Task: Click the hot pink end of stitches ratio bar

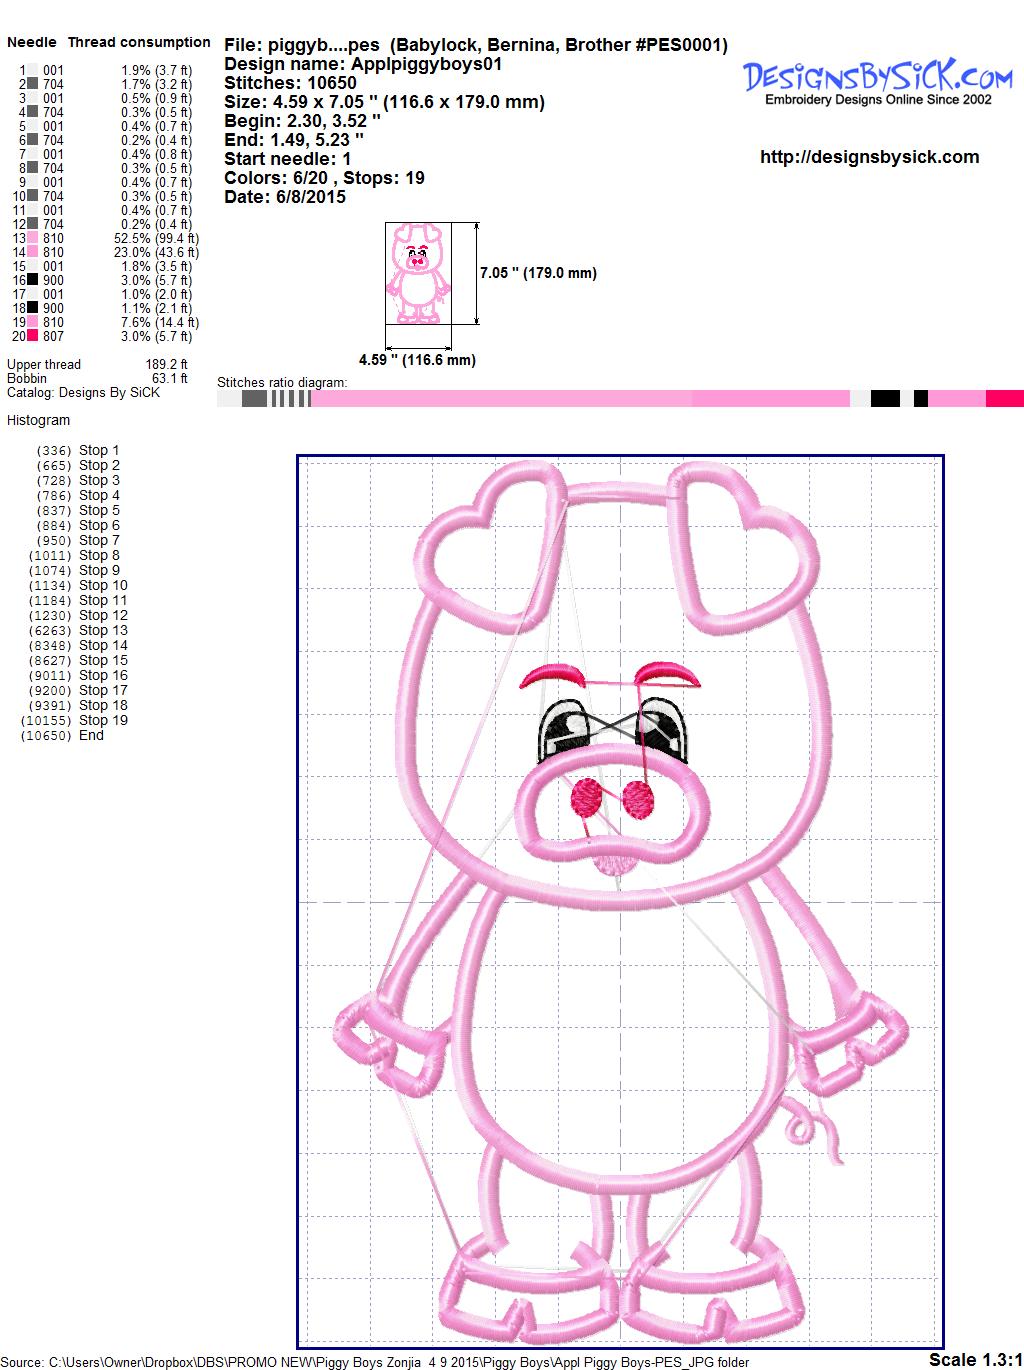Action: (x=1004, y=399)
